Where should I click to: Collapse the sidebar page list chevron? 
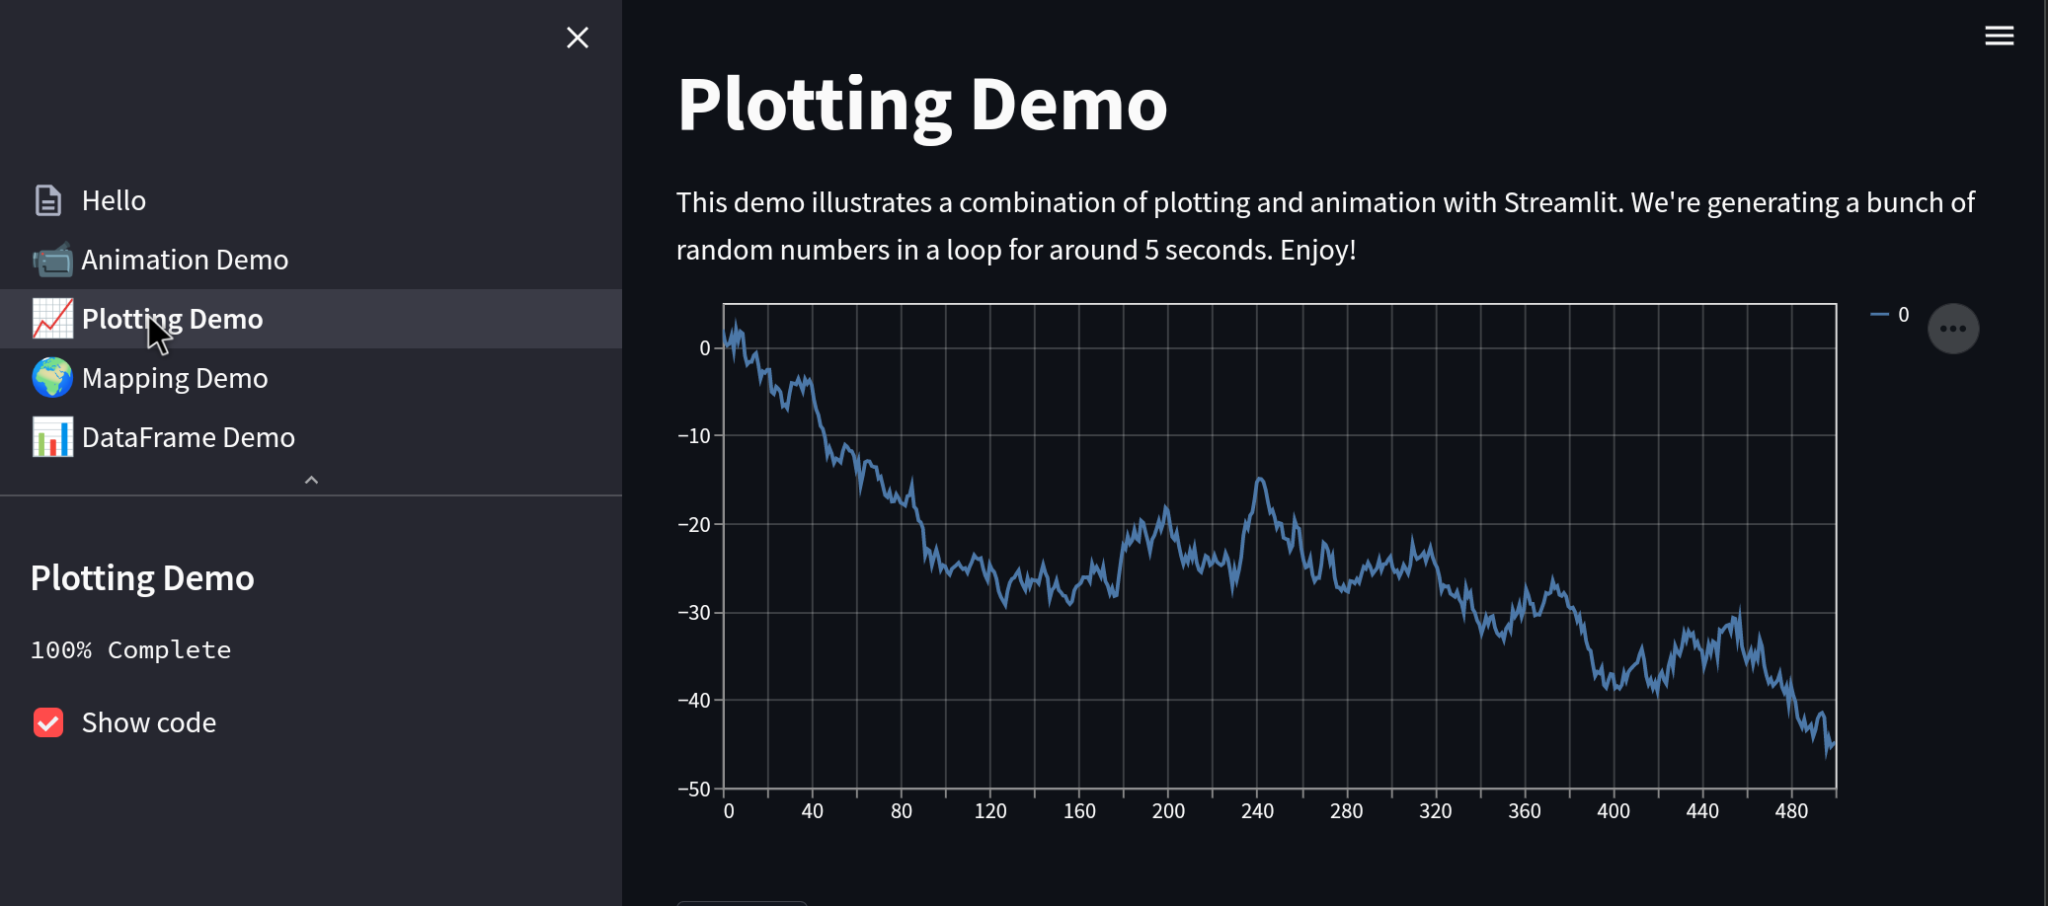311,481
